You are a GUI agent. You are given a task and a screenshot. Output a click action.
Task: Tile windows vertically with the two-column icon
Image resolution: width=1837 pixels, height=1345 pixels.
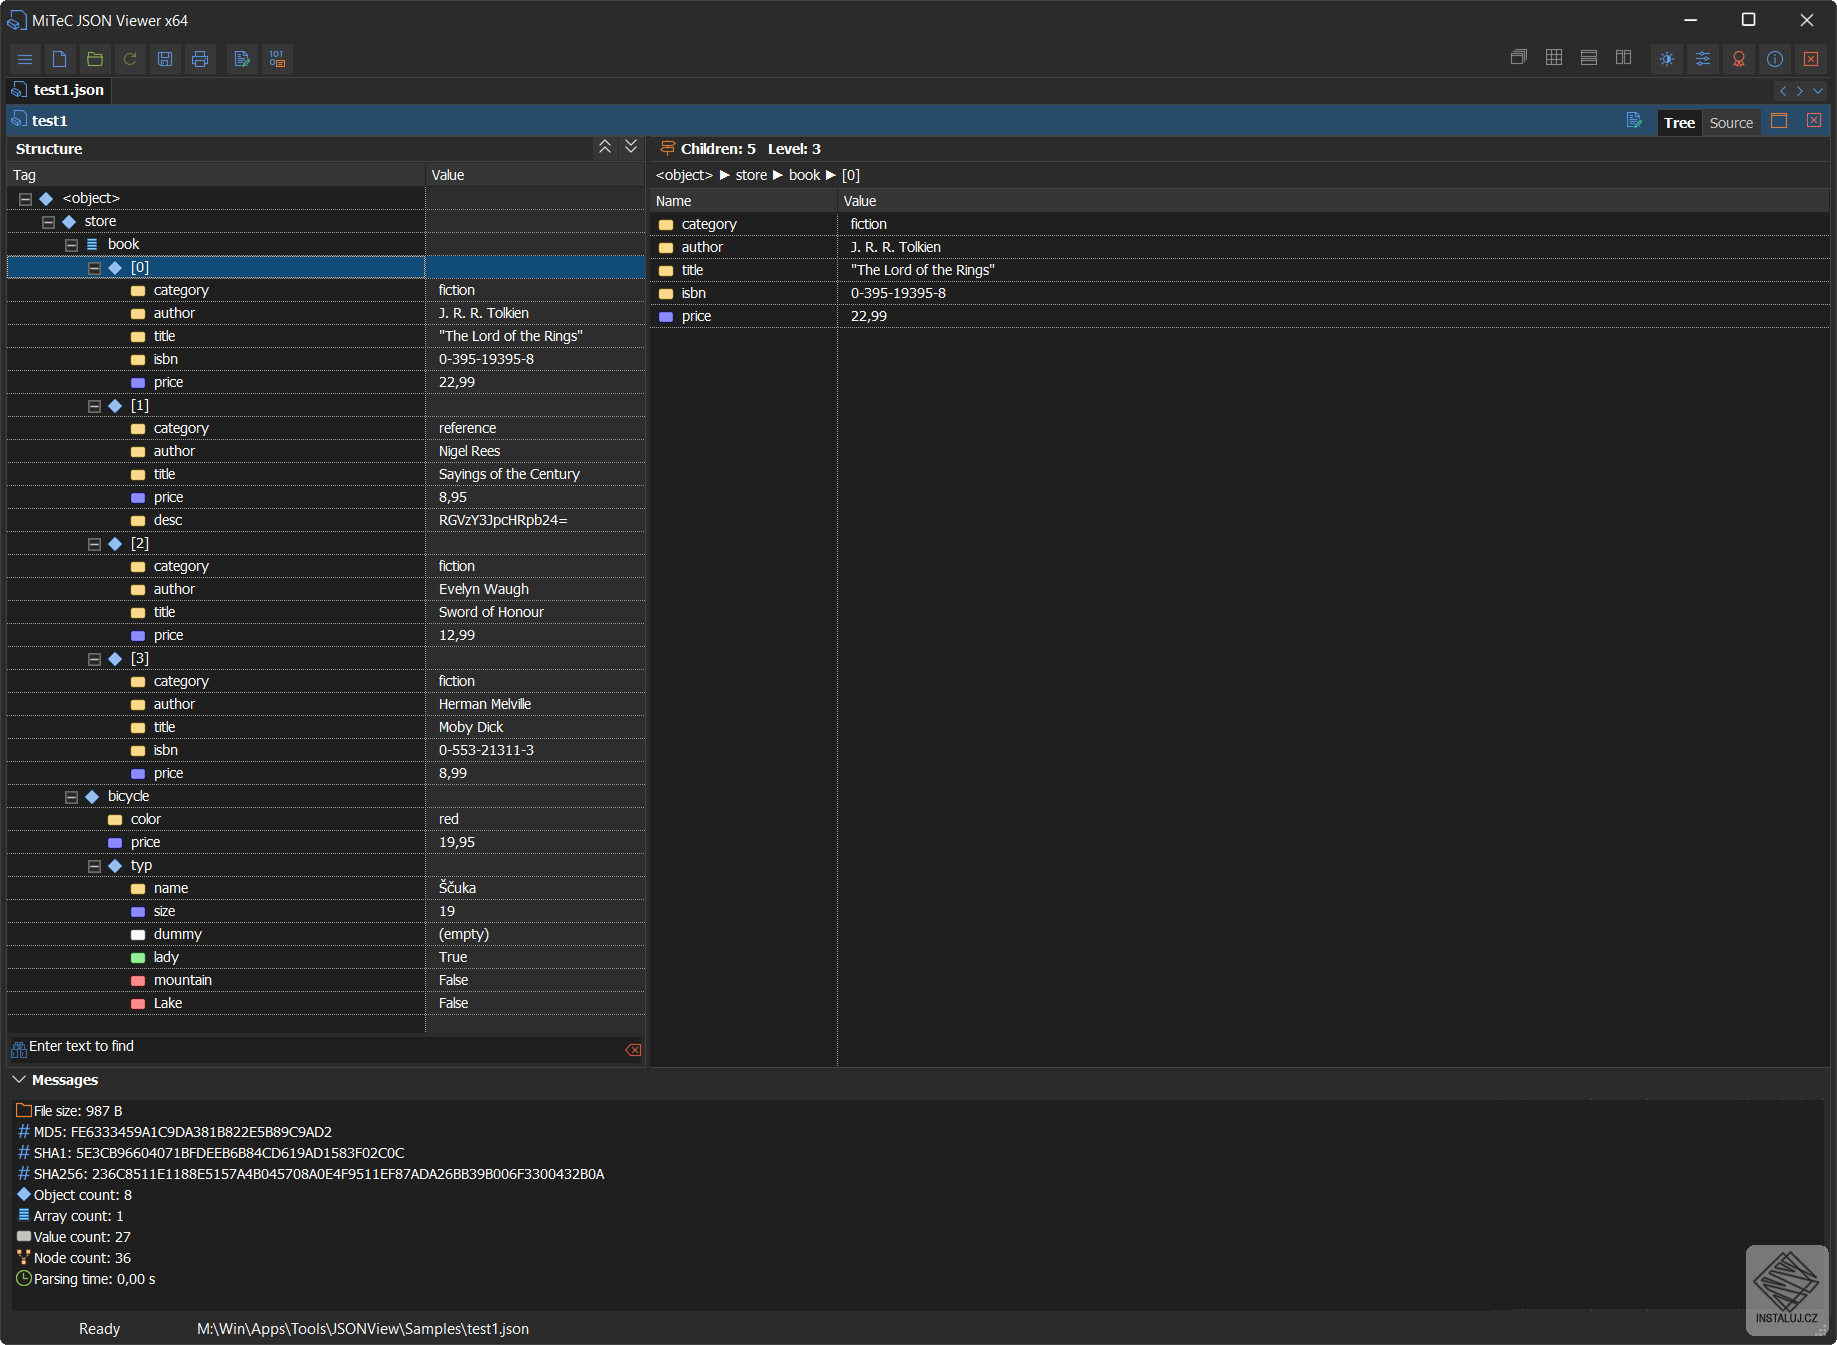[1624, 58]
